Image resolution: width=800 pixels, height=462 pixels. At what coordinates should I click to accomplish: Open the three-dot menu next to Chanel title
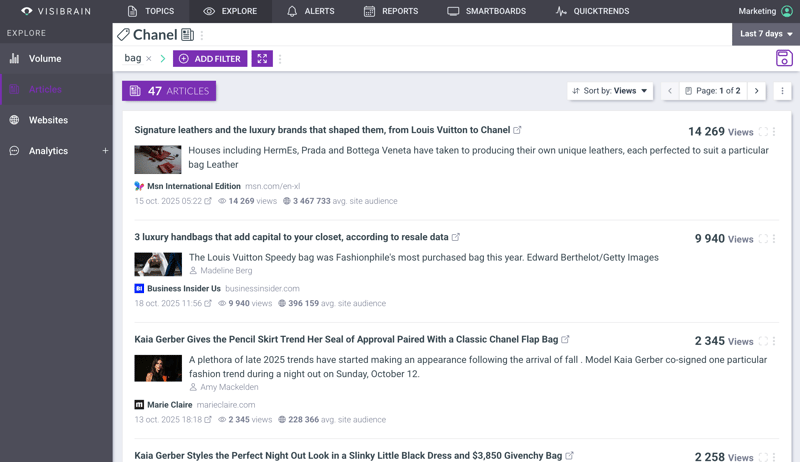tap(202, 35)
